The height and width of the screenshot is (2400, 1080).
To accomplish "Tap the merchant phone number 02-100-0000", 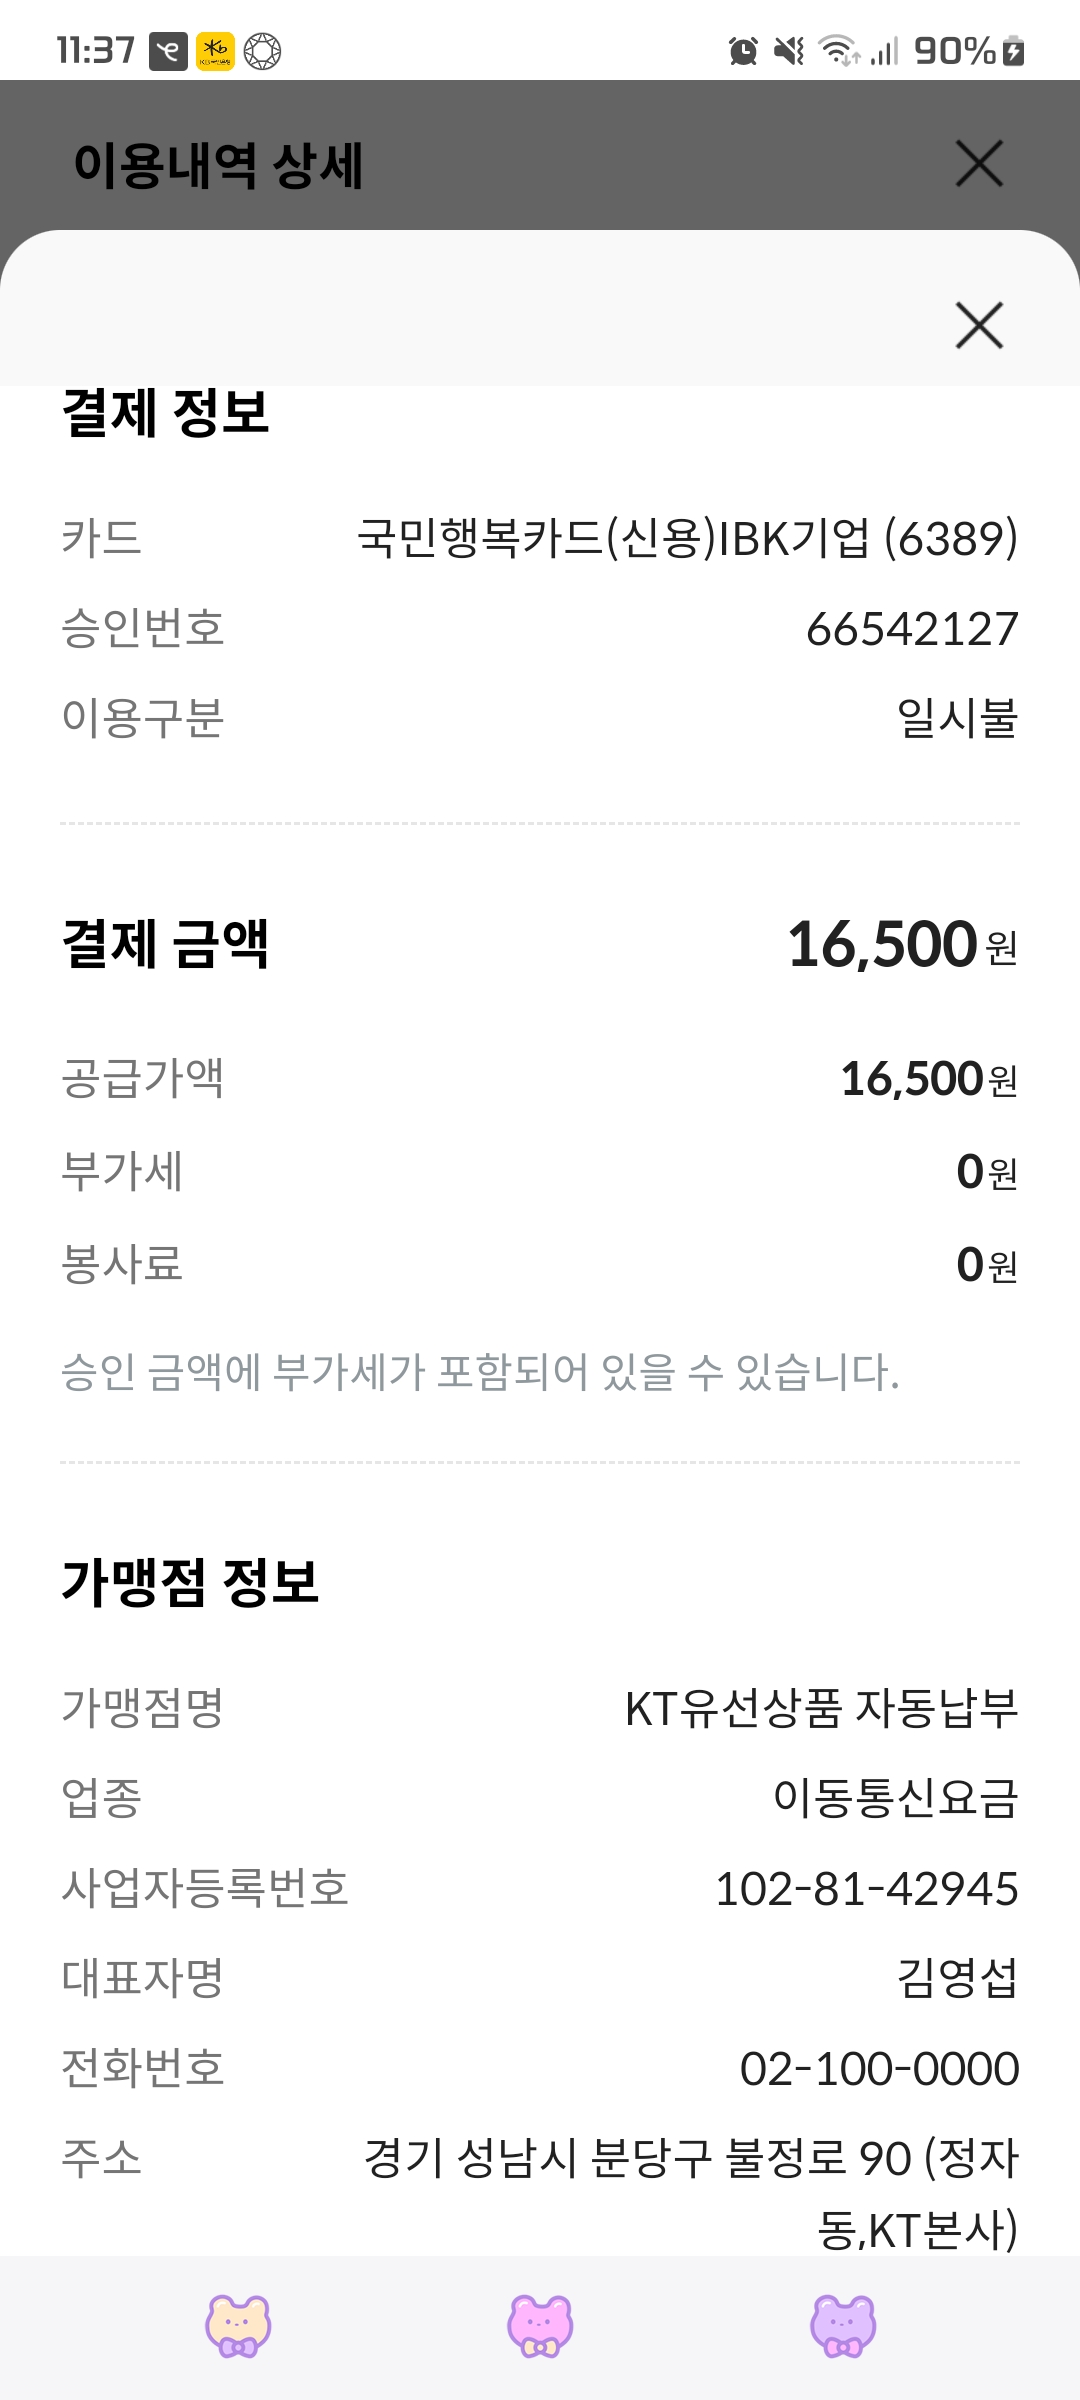I will pyautogui.click(x=879, y=2069).
